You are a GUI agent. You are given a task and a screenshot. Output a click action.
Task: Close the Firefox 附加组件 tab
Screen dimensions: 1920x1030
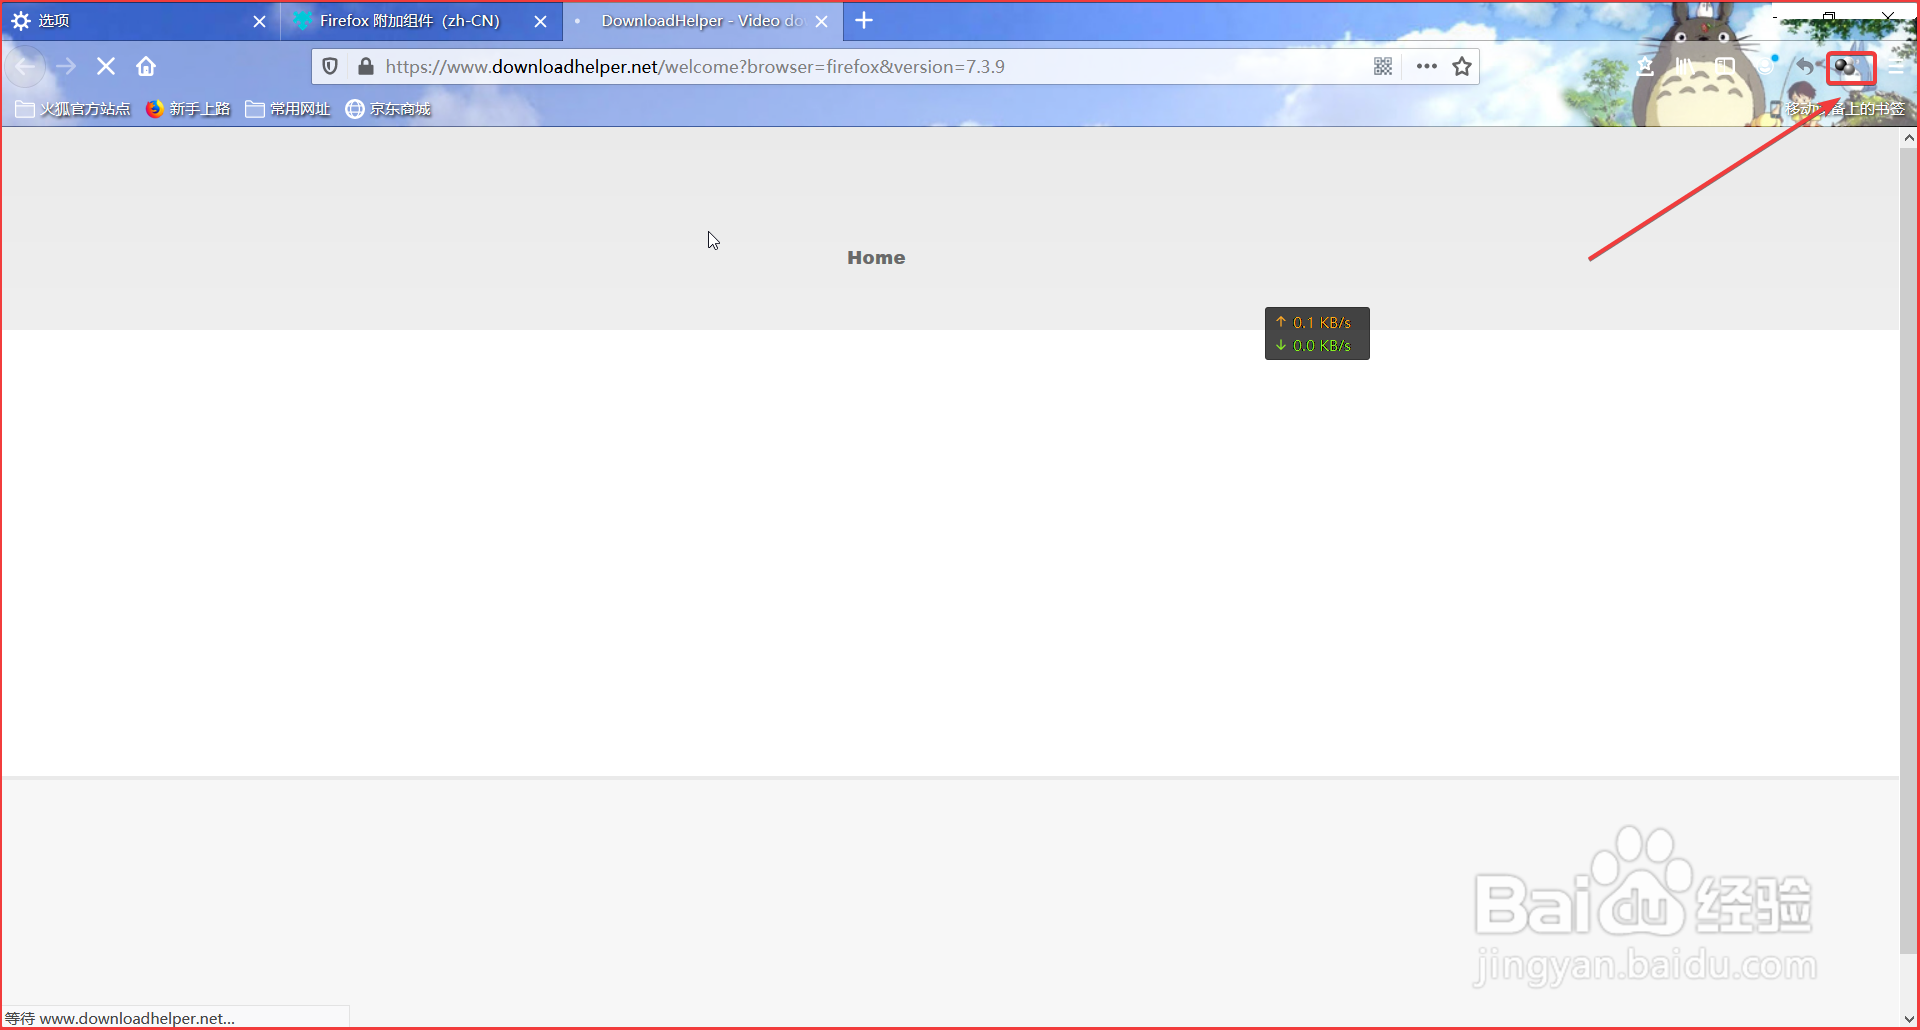coord(541,21)
